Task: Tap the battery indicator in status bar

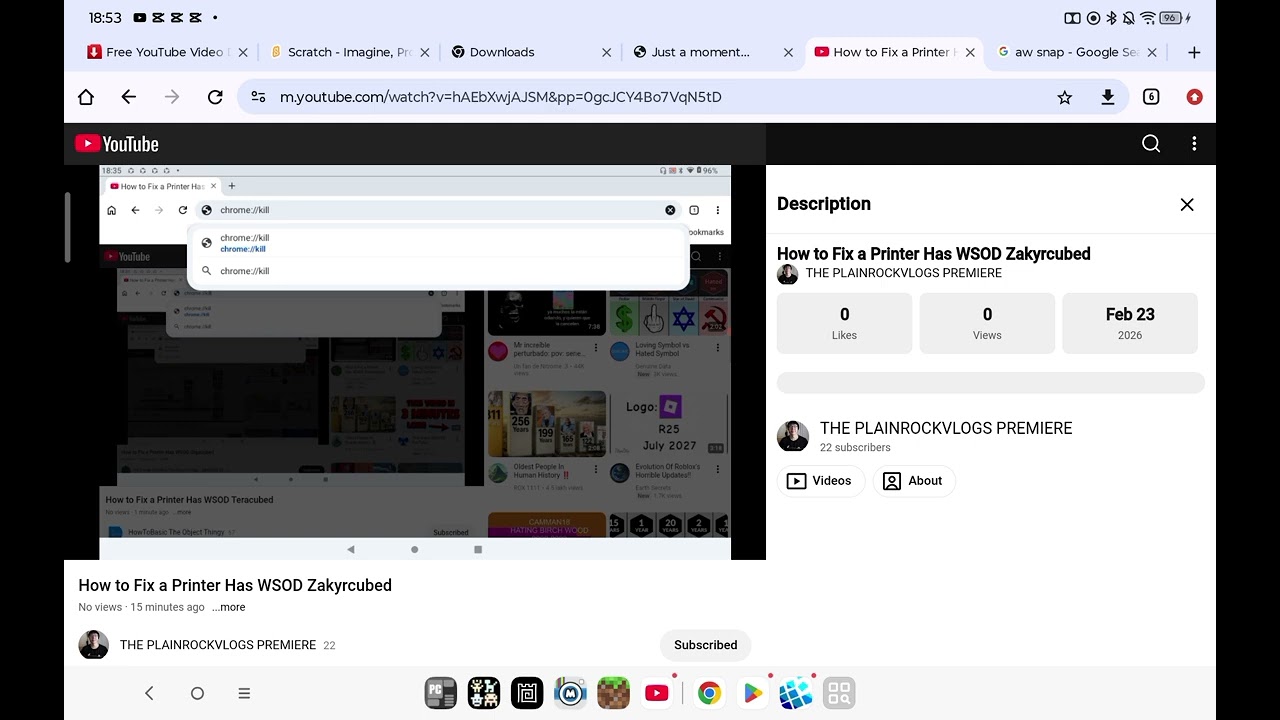Action: tap(1170, 18)
